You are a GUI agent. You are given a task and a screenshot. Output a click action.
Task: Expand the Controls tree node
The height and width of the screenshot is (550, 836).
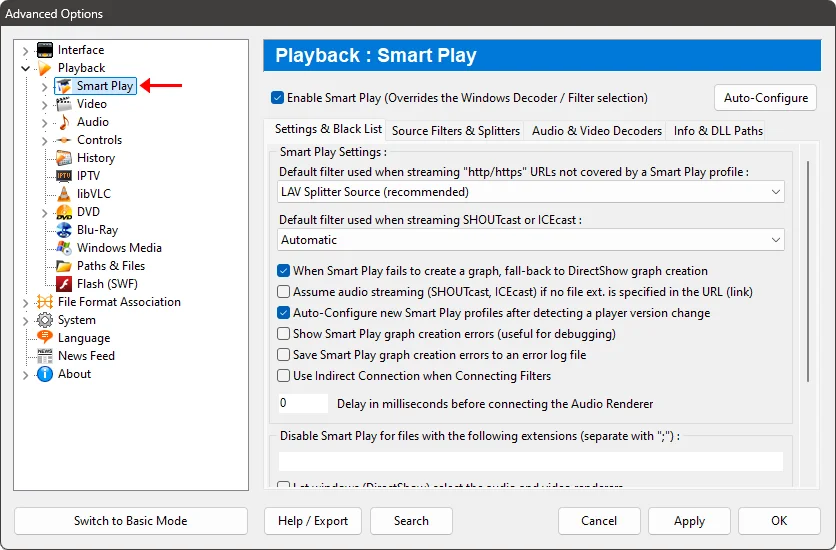44,141
